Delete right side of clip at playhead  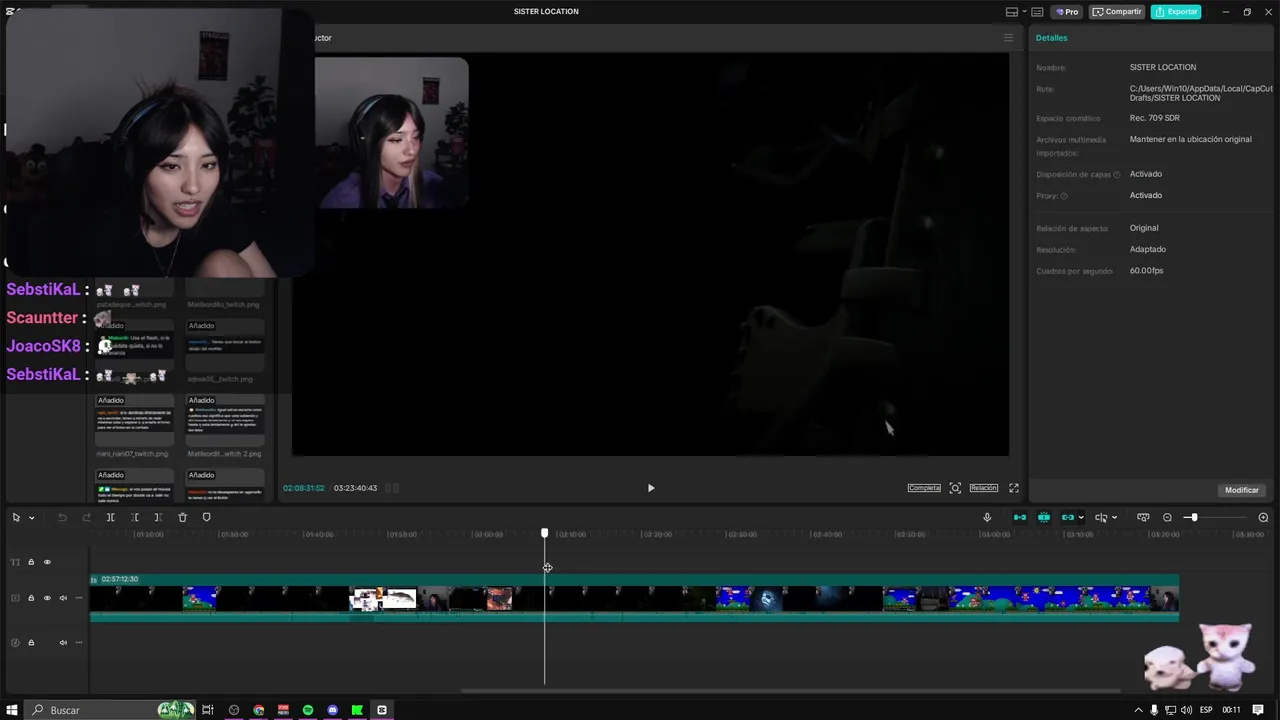[x=158, y=517]
